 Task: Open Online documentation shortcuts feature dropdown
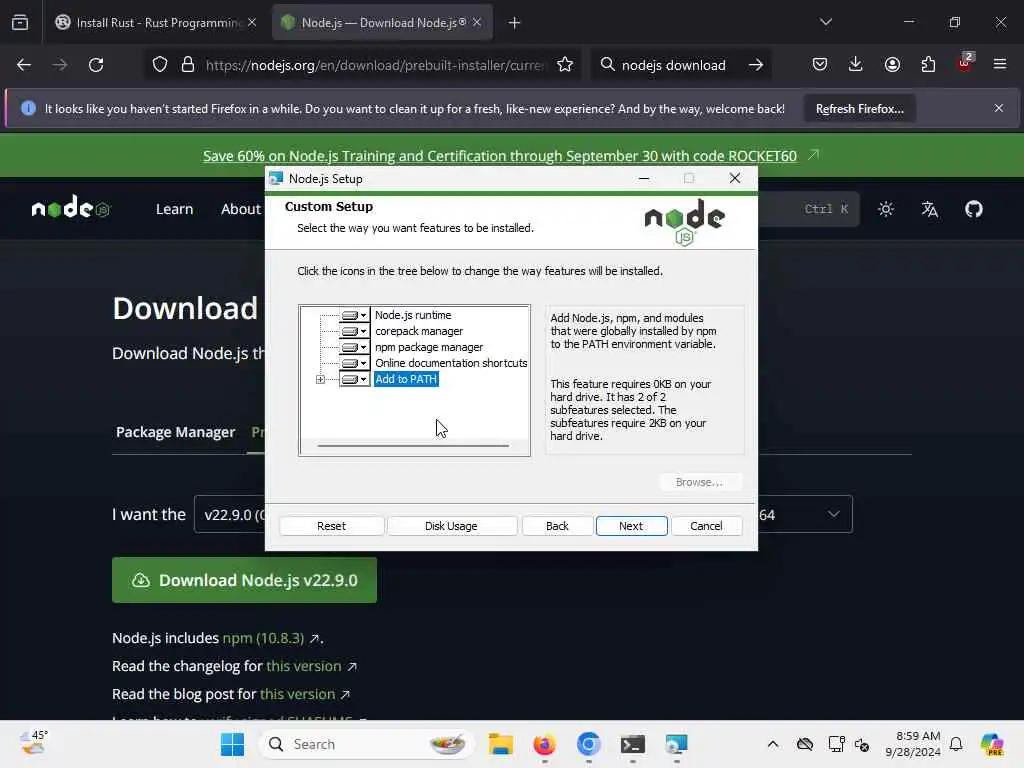[x=355, y=363]
